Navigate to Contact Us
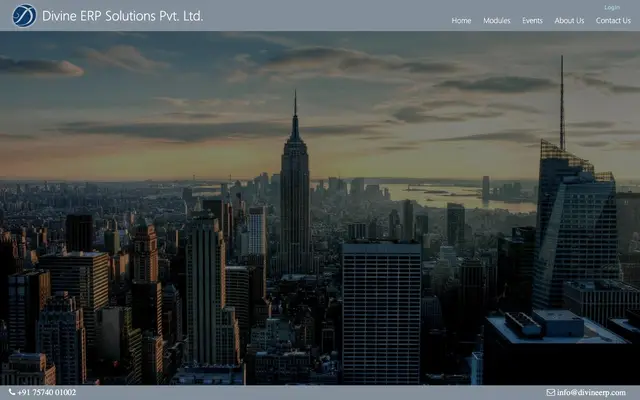 (x=613, y=20)
